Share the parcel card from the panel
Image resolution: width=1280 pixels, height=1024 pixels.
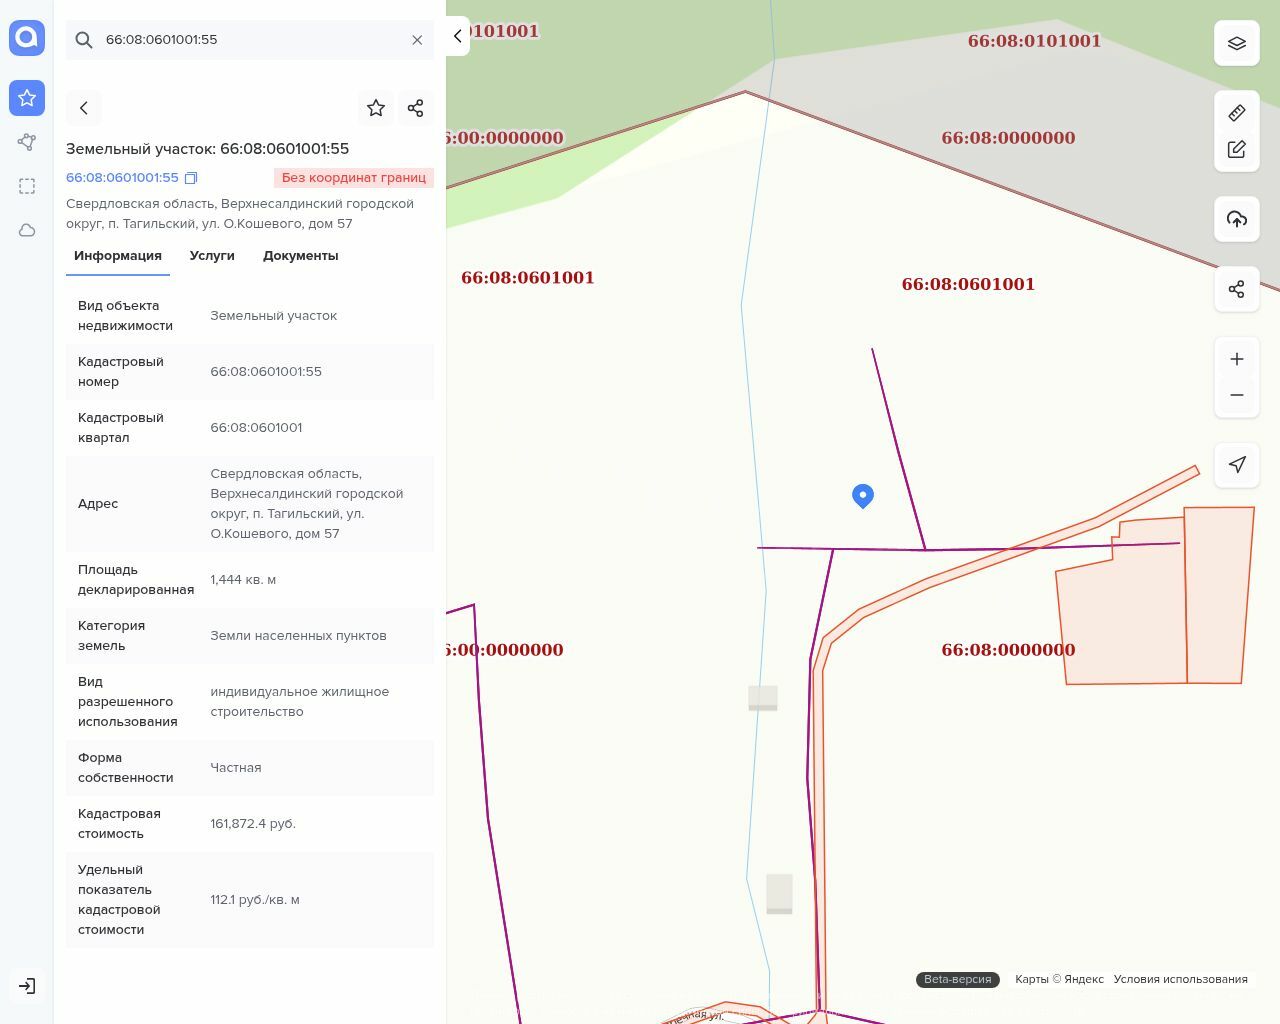[416, 108]
